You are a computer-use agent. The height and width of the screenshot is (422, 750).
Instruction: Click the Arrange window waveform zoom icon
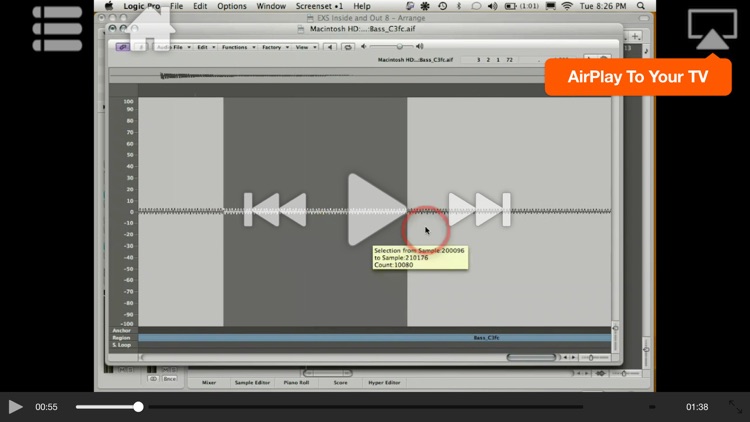(600, 373)
